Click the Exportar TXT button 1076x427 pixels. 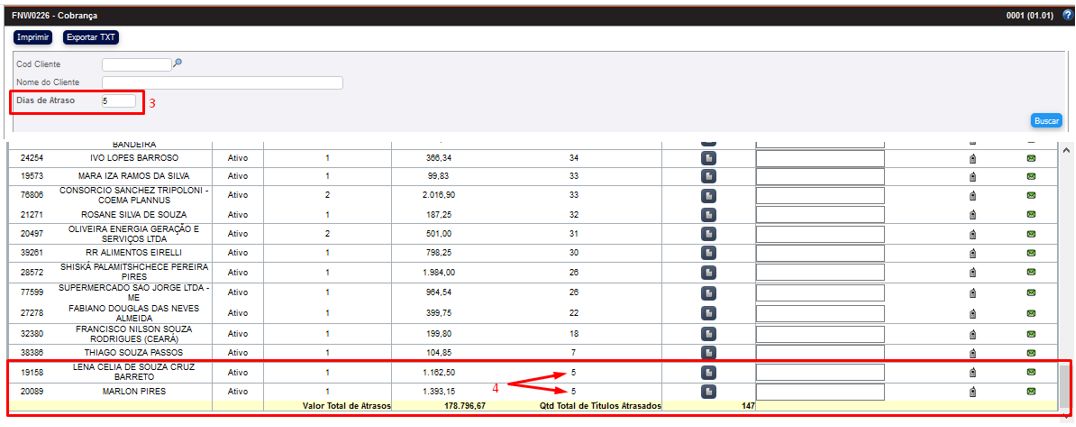[x=91, y=37]
